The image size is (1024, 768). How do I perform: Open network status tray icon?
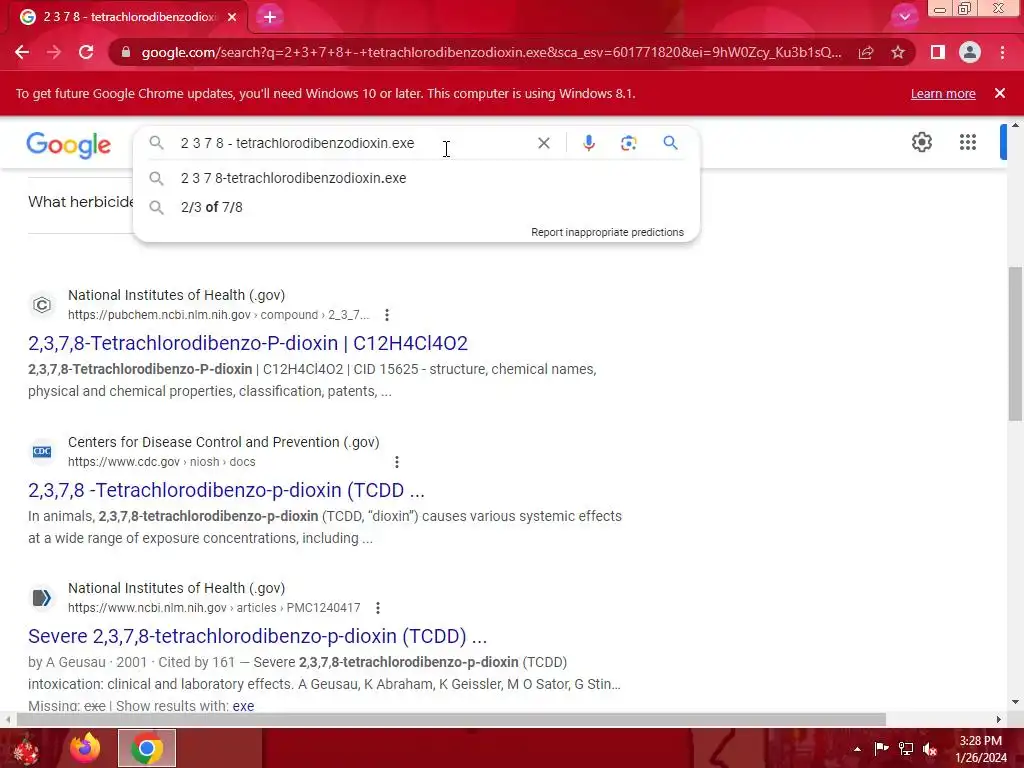(x=906, y=748)
